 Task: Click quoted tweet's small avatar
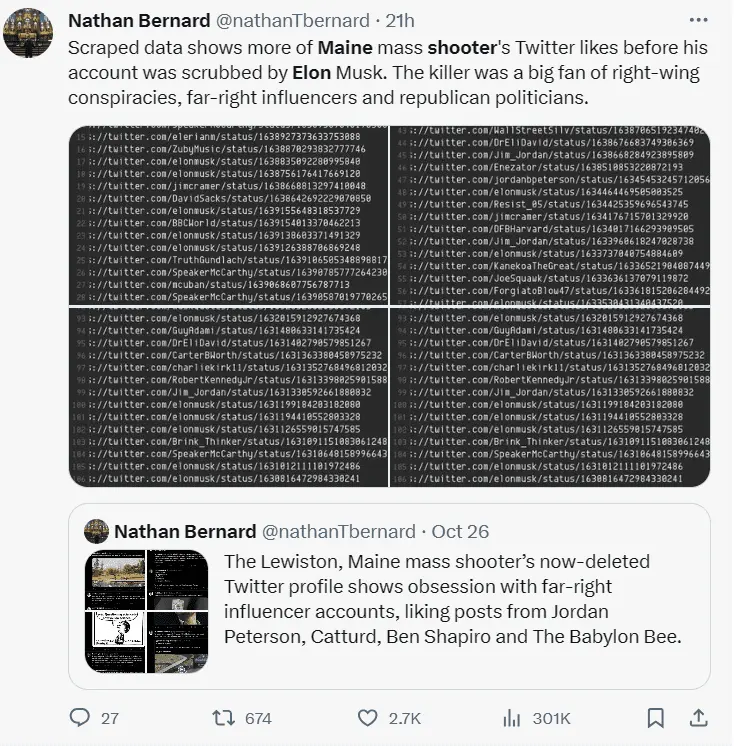(x=96, y=531)
